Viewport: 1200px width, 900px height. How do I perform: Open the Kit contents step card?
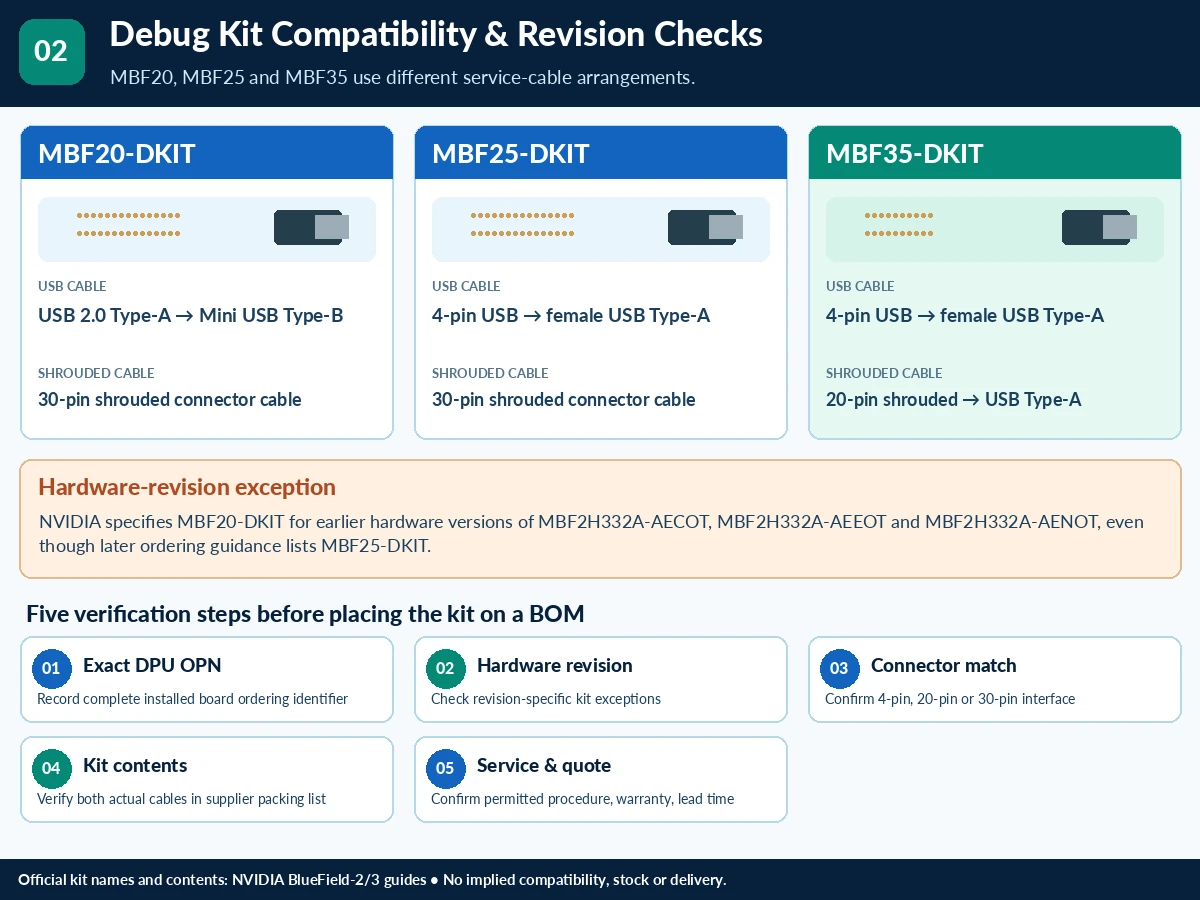tap(207, 779)
